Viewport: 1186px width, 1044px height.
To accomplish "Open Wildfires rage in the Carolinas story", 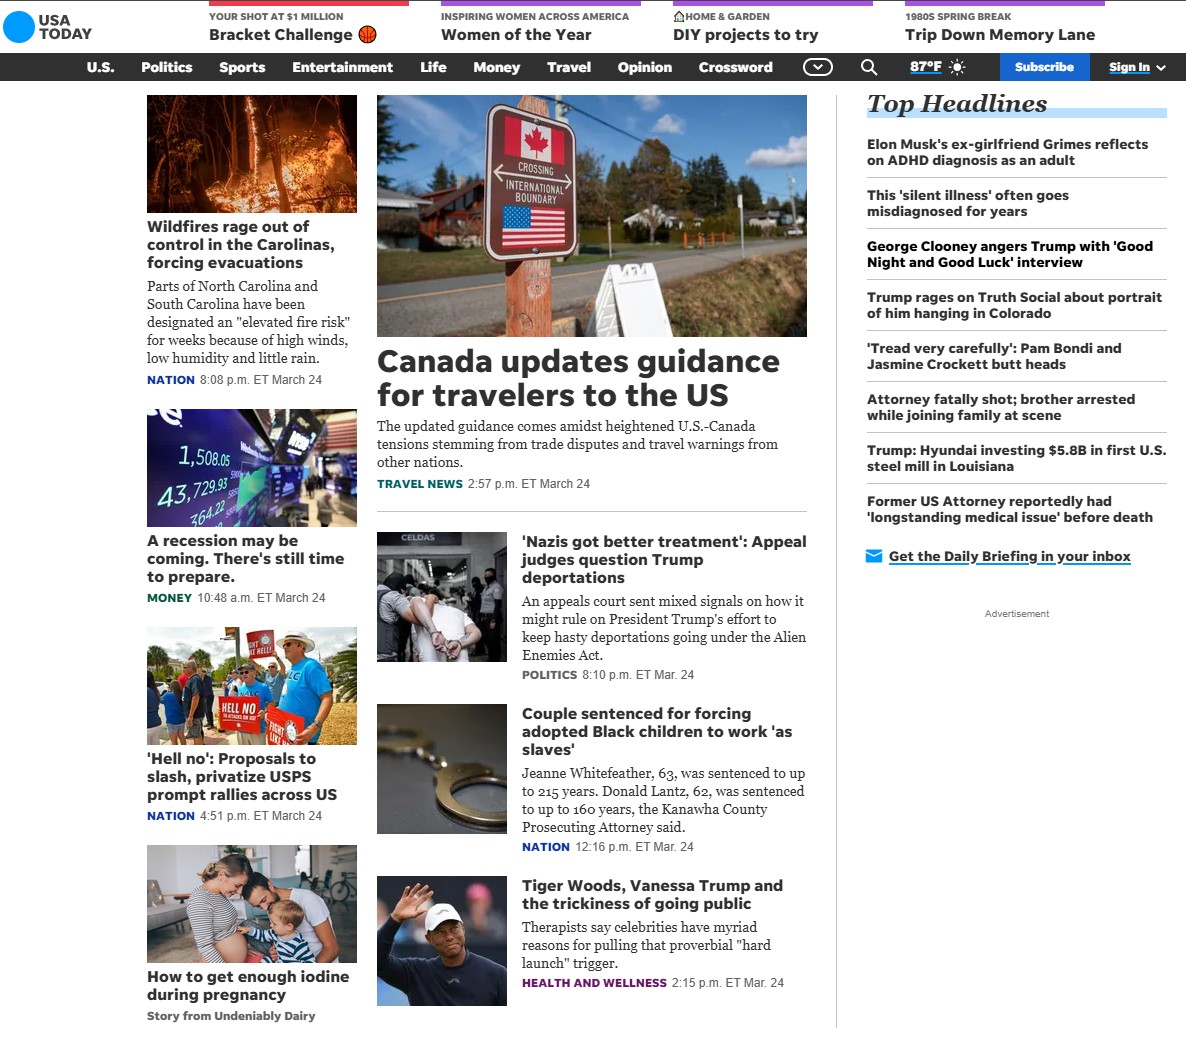I will pyautogui.click(x=241, y=244).
